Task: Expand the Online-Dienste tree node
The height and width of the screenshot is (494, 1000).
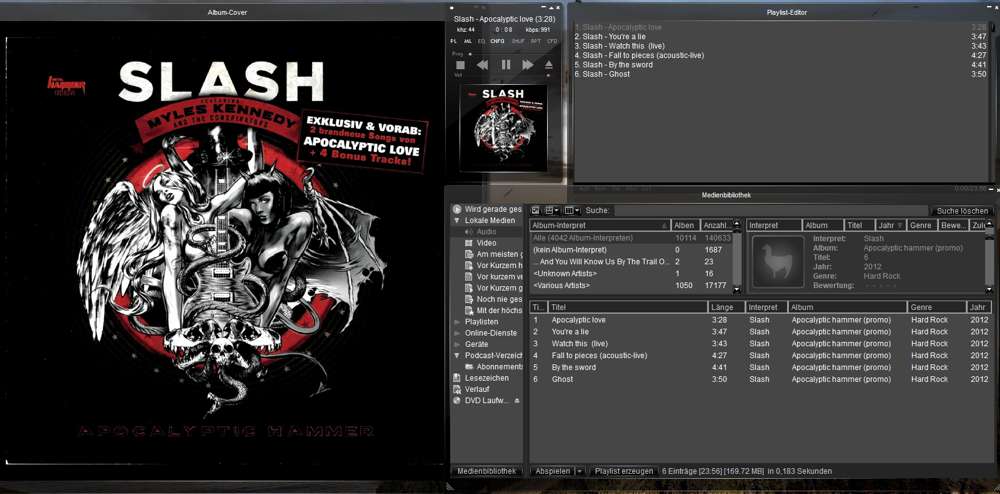Action: [x=457, y=333]
